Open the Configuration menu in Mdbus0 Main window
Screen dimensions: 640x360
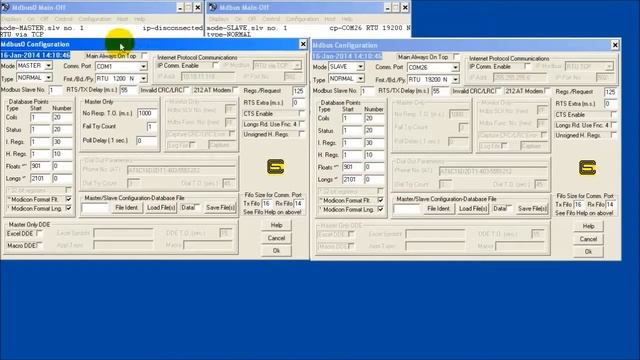95,19
